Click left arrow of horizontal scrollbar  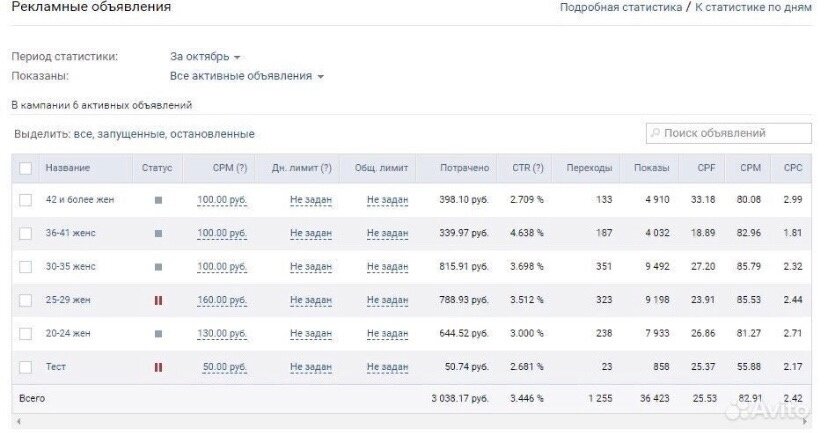point(19,421)
